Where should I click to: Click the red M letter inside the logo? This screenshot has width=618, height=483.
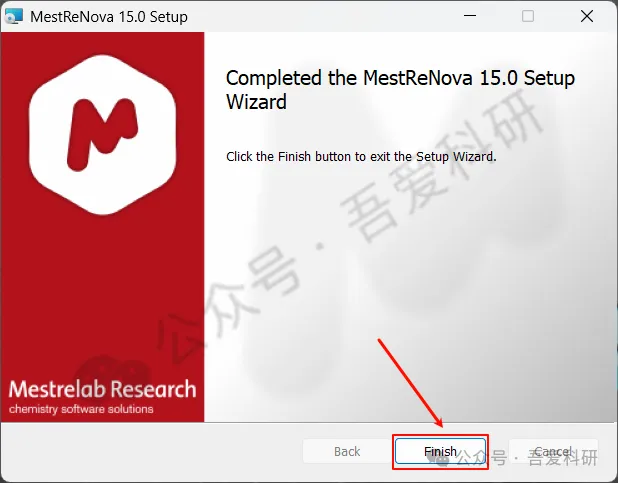pyautogui.click(x=102, y=134)
